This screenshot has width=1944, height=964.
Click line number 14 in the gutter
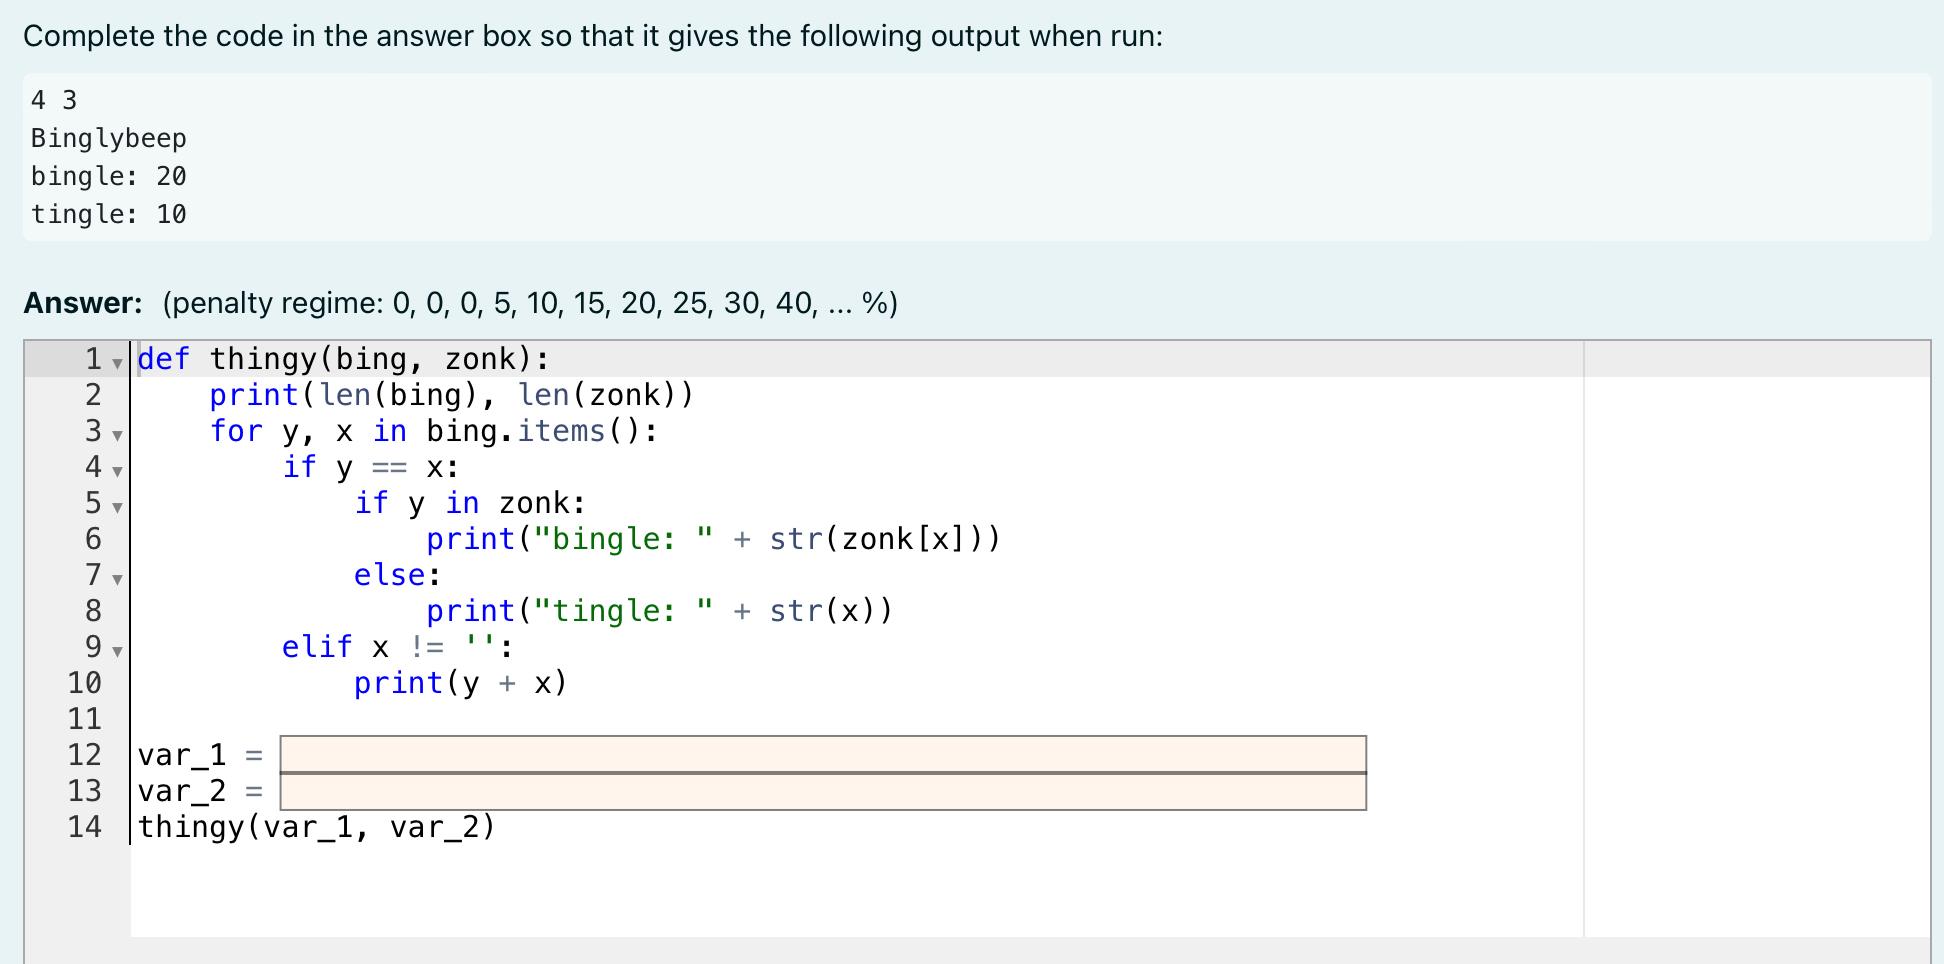pyautogui.click(x=88, y=826)
